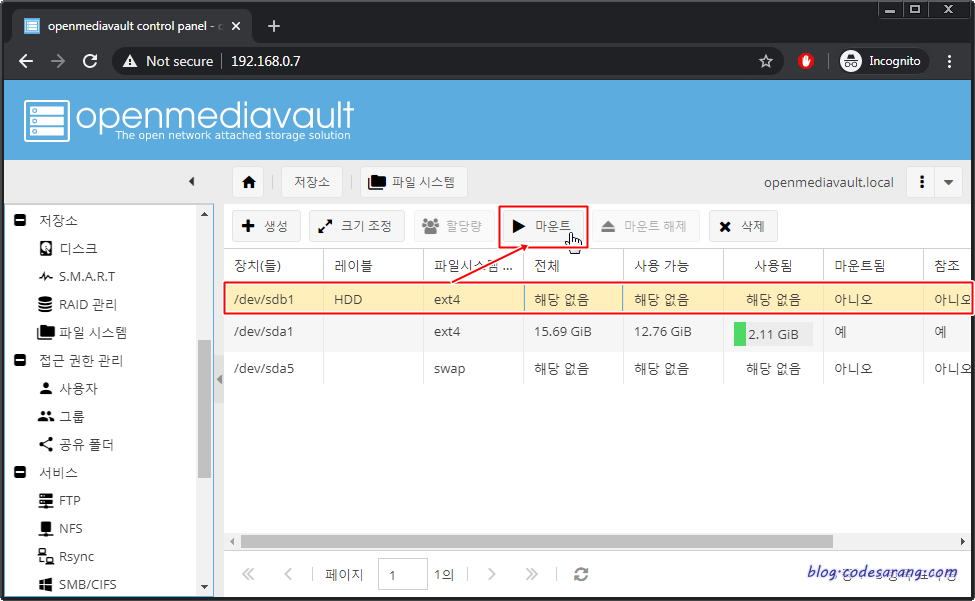Click the browser forward arrow
This screenshot has height=601, width=975.
[58, 61]
